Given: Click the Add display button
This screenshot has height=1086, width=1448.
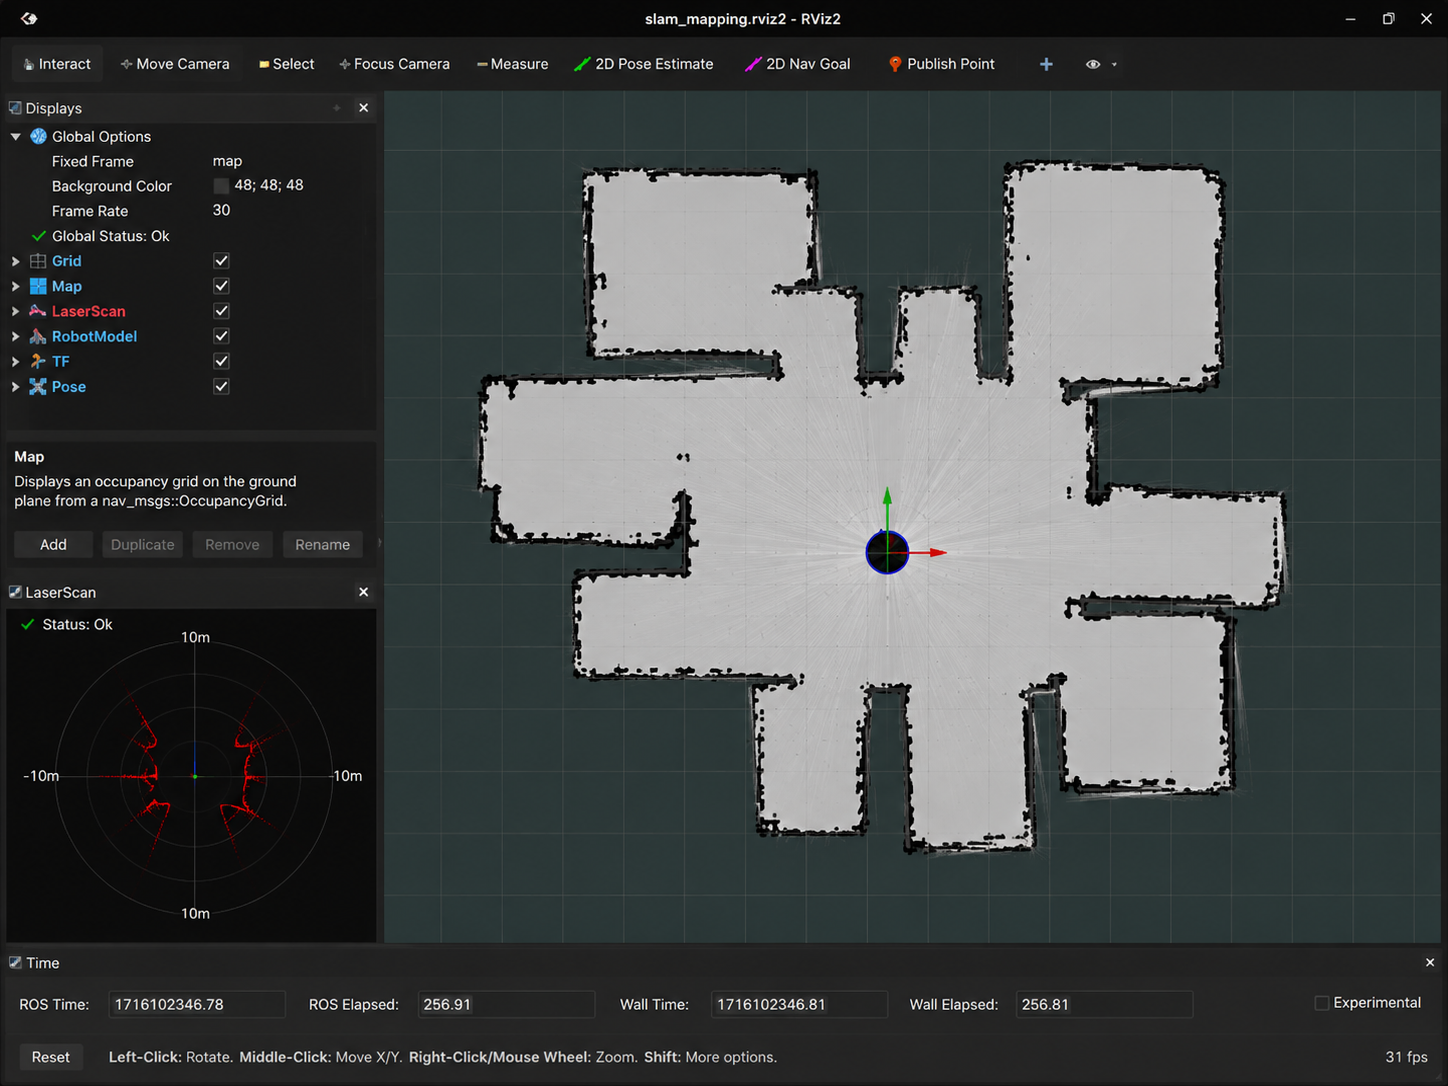Looking at the screenshot, I should pyautogui.click(x=53, y=544).
